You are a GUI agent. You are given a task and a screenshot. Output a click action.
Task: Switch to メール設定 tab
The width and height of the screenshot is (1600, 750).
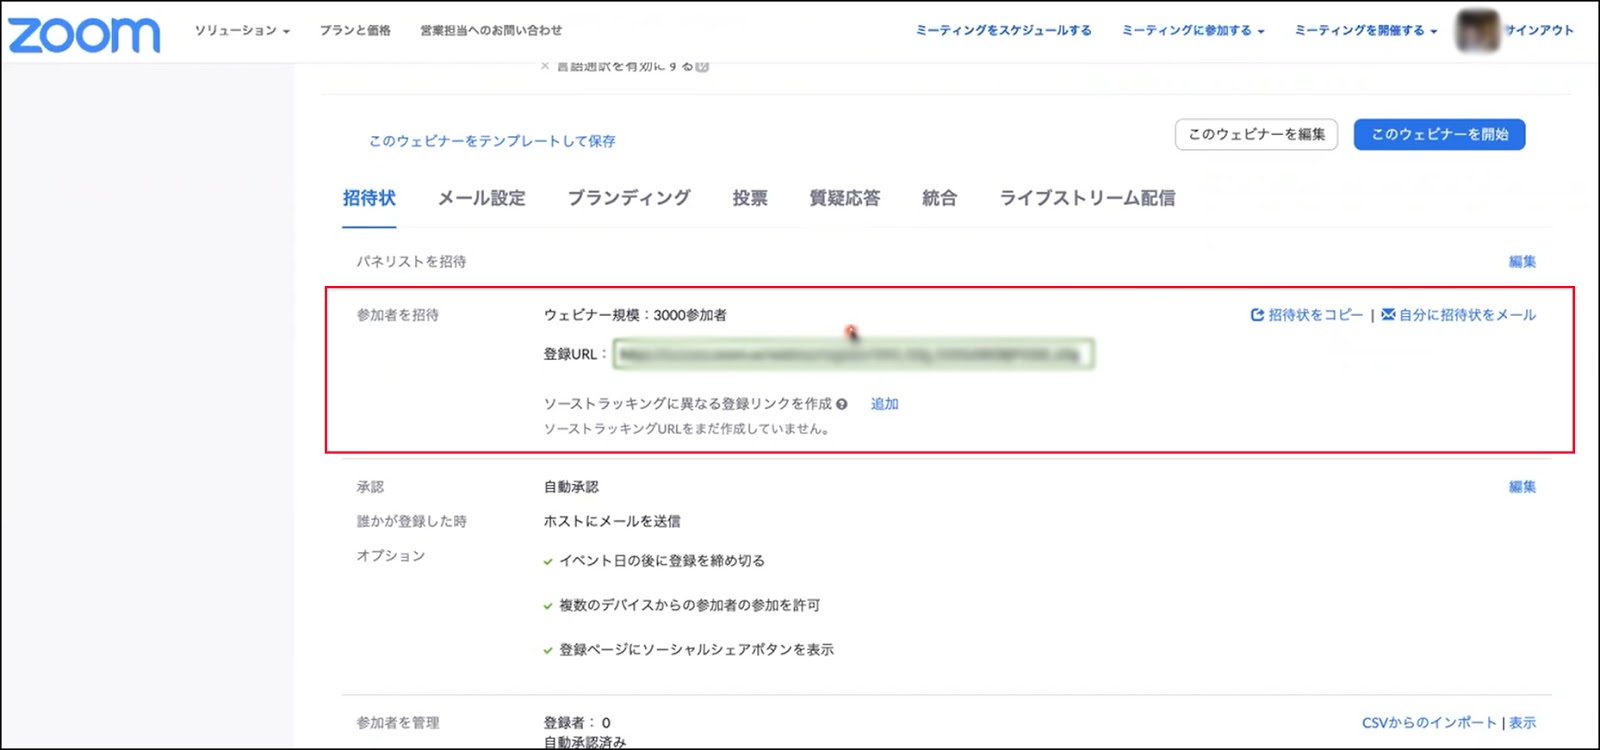(x=481, y=198)
